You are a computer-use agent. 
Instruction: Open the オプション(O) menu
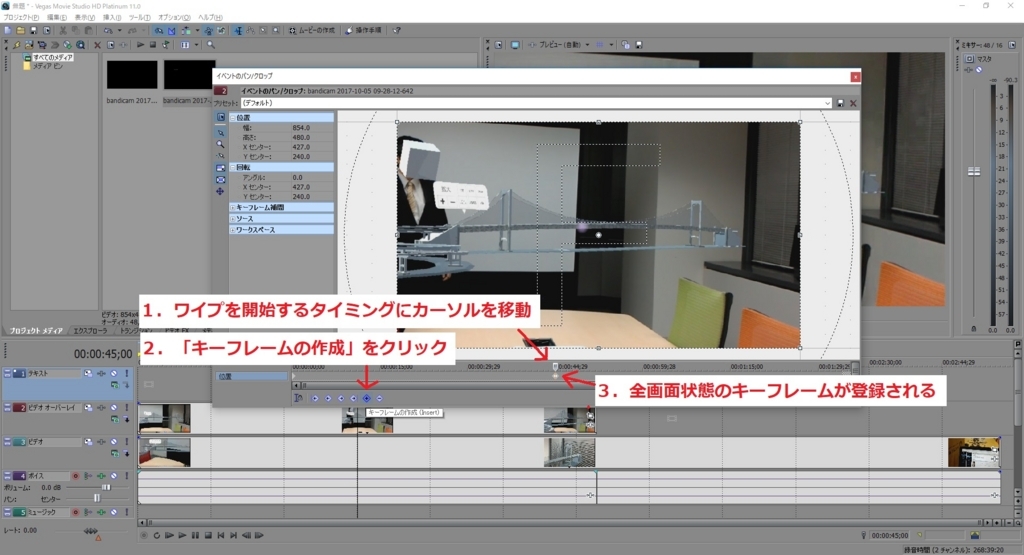(x=174, y=17)
